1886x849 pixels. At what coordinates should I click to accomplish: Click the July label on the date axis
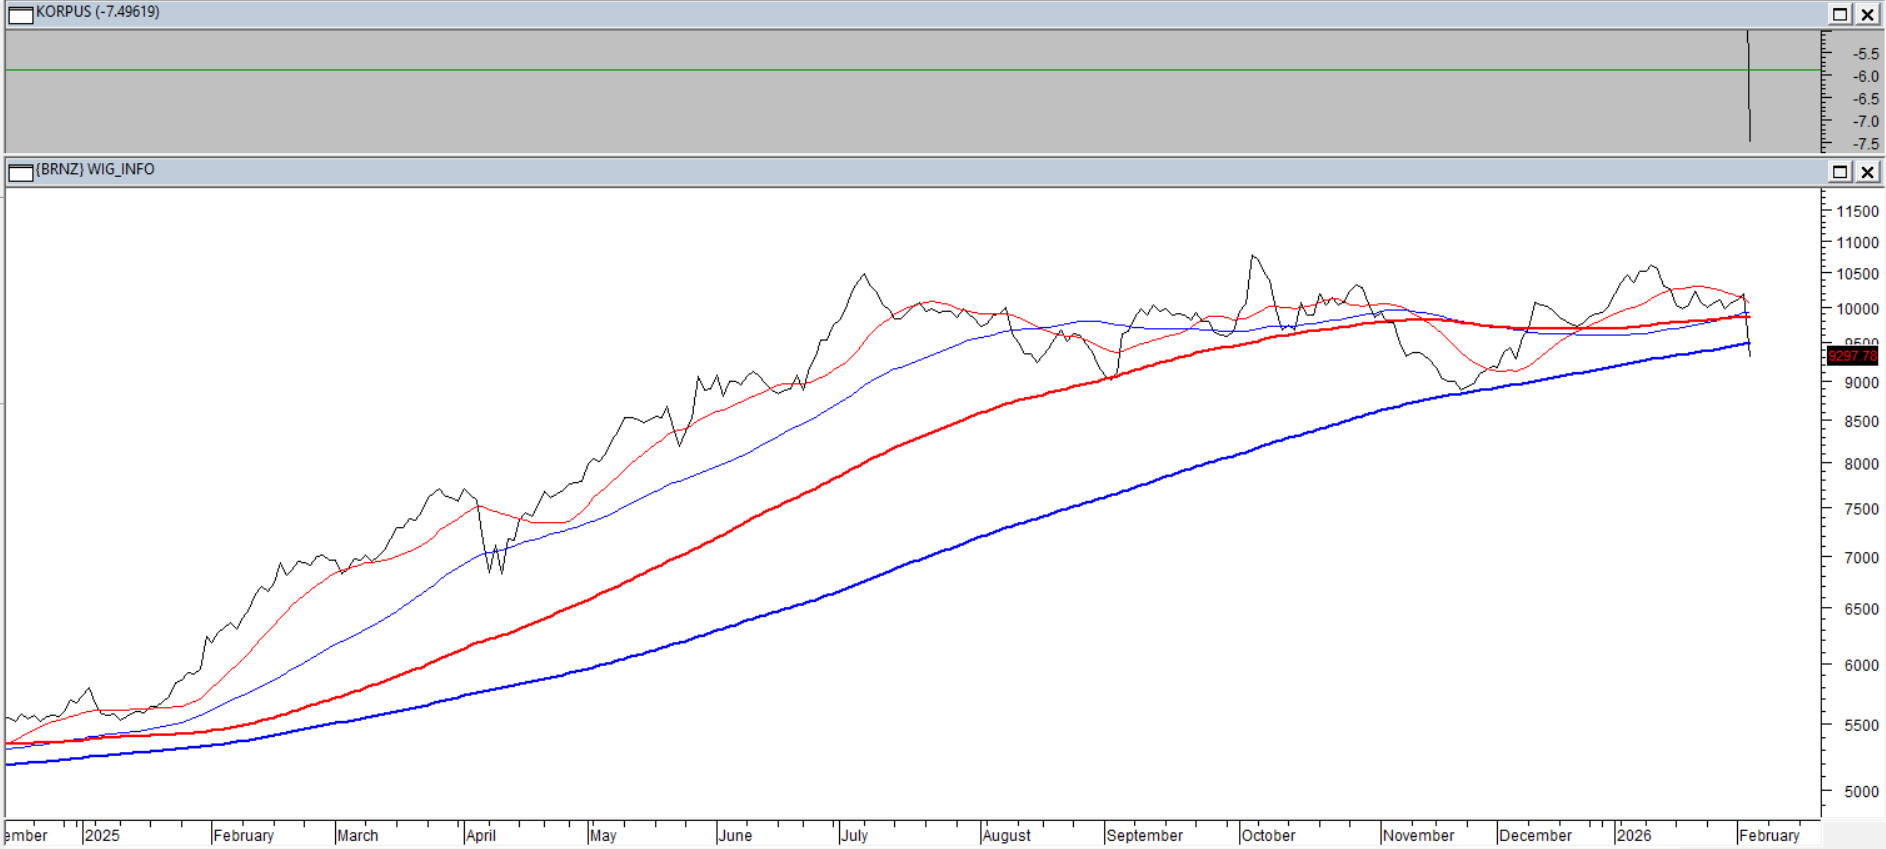855,836
